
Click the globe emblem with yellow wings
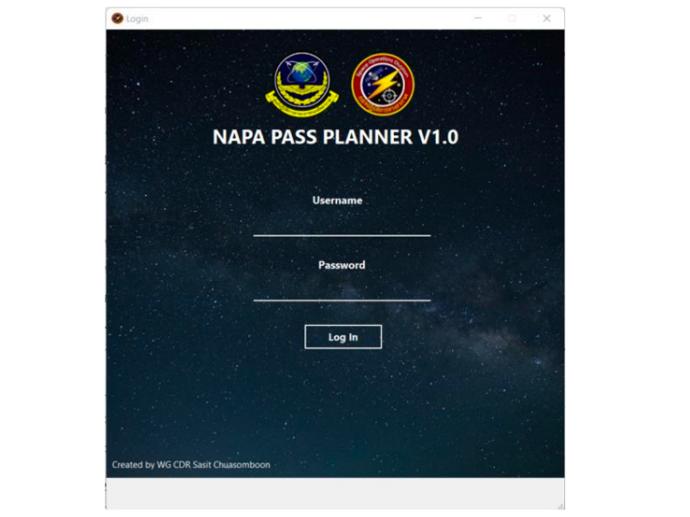pyautogui.click(x=302, y=84)
